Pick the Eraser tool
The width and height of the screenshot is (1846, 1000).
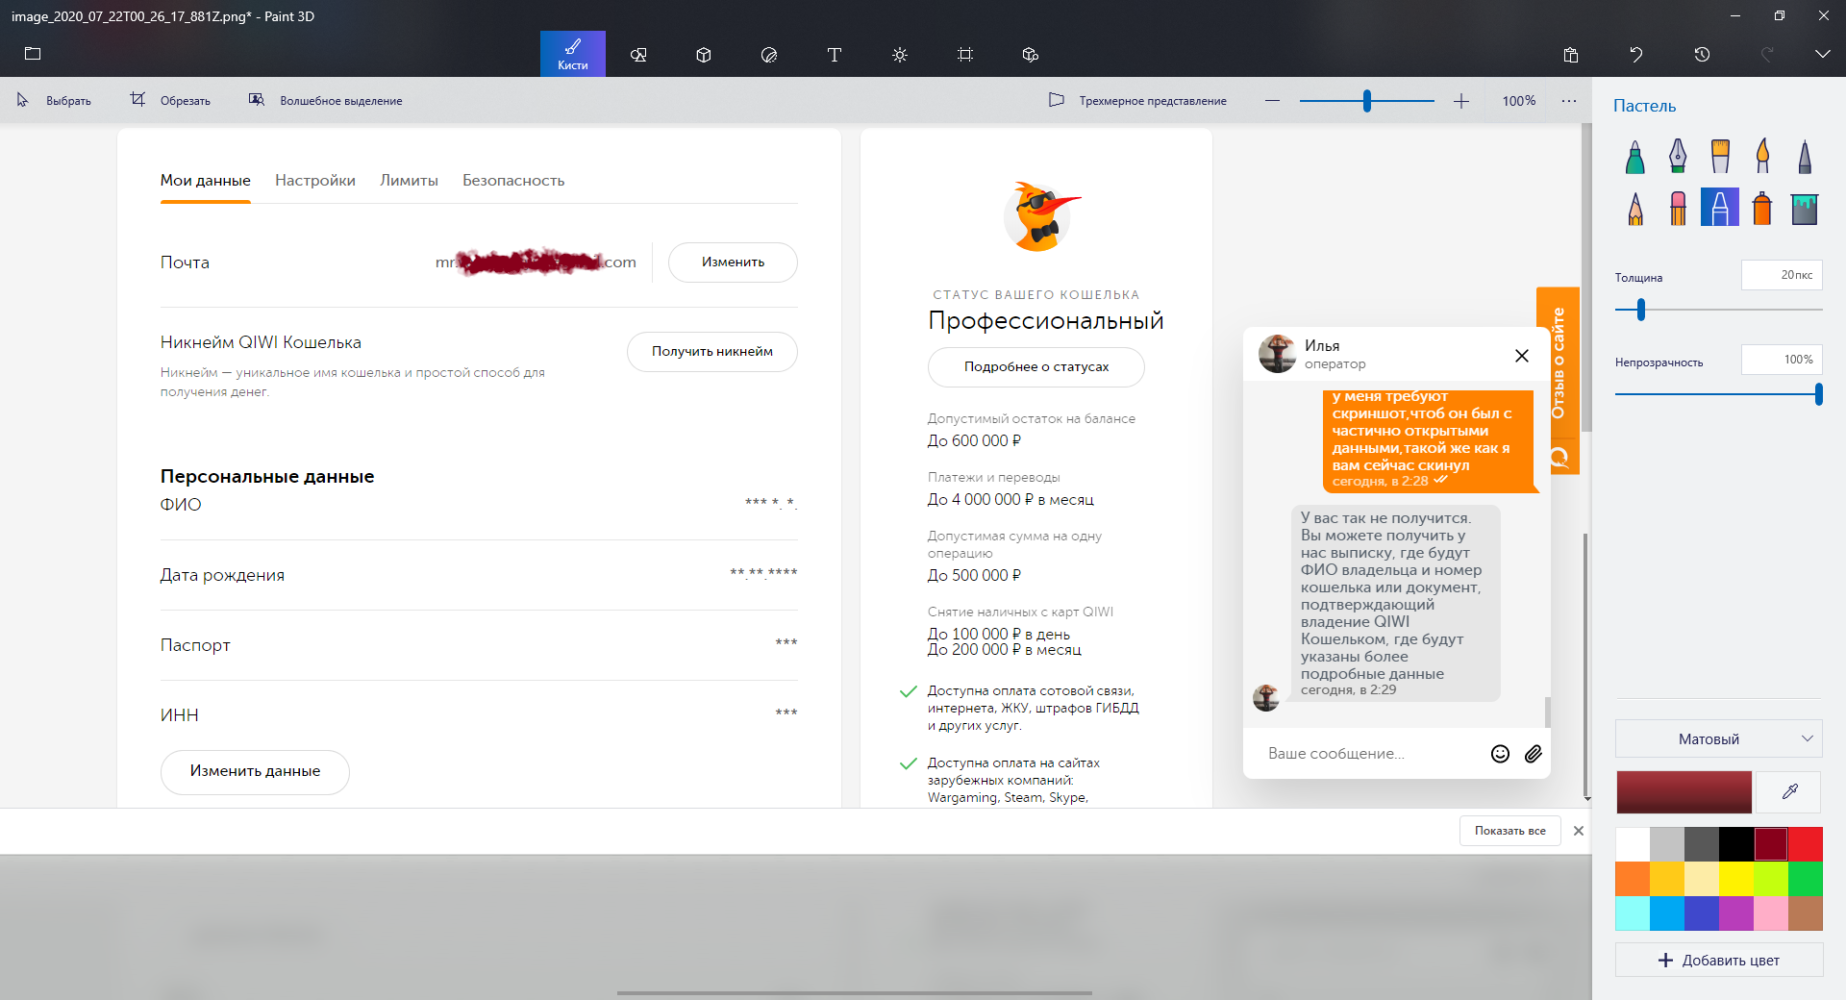coord(1677,208)
